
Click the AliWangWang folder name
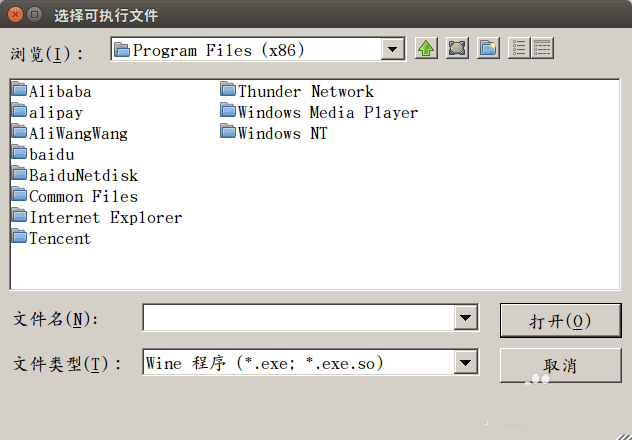point(78,134)
